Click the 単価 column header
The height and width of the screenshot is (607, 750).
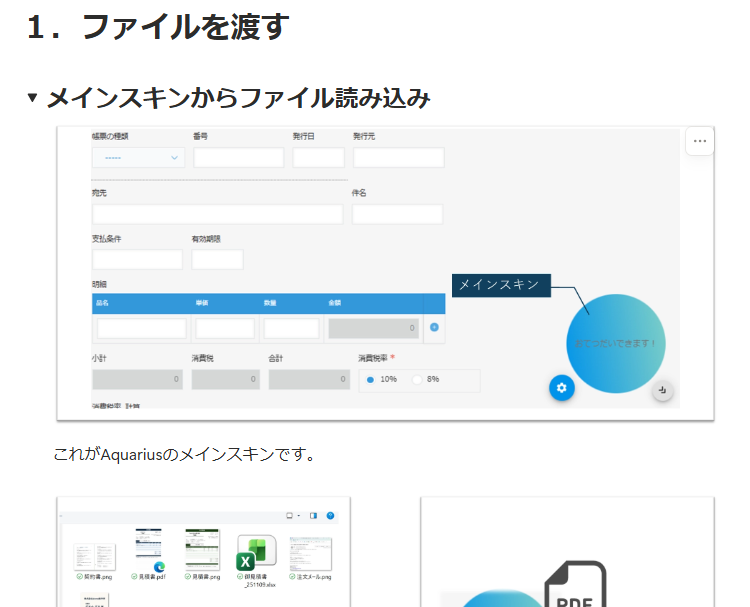tap(202, 303)
